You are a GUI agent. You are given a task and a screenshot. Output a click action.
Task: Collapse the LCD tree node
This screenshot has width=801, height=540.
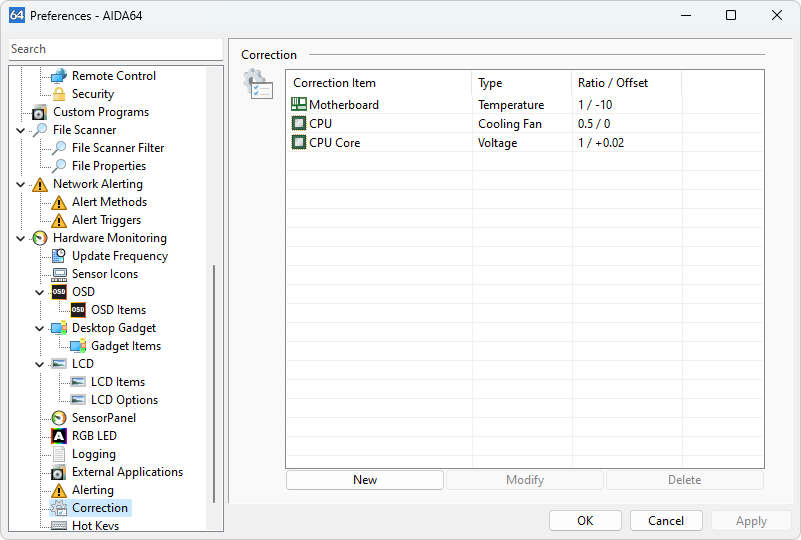(40, 364)
